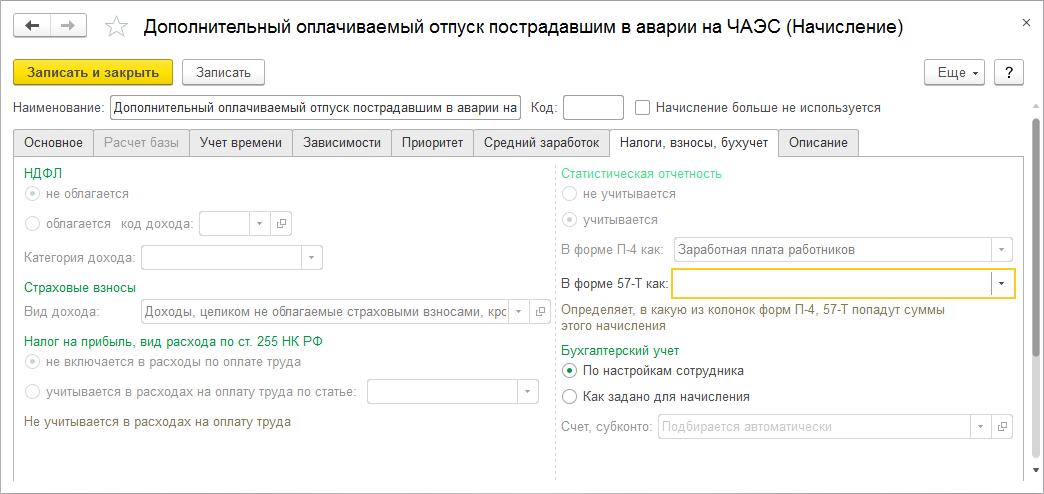
Task: Click the vertical scrollbar on the right
Action: pyautogui.click(x=1036, y=240)
